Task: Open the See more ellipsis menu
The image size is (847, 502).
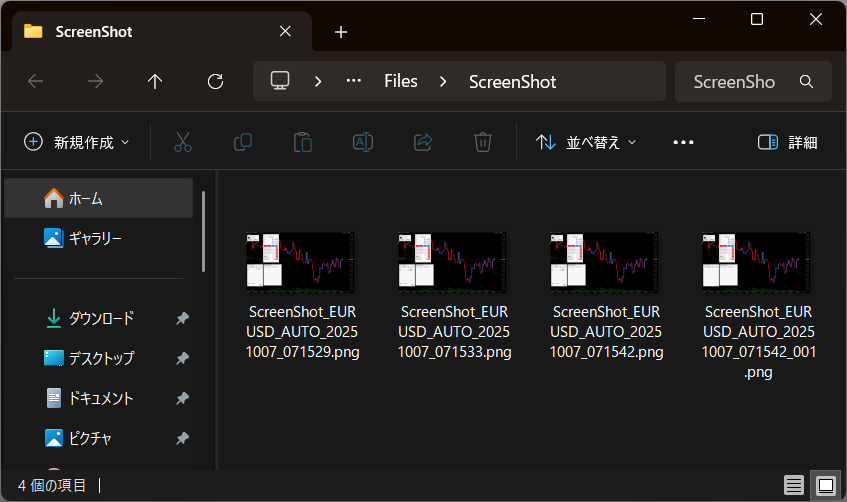Action: 683,142
